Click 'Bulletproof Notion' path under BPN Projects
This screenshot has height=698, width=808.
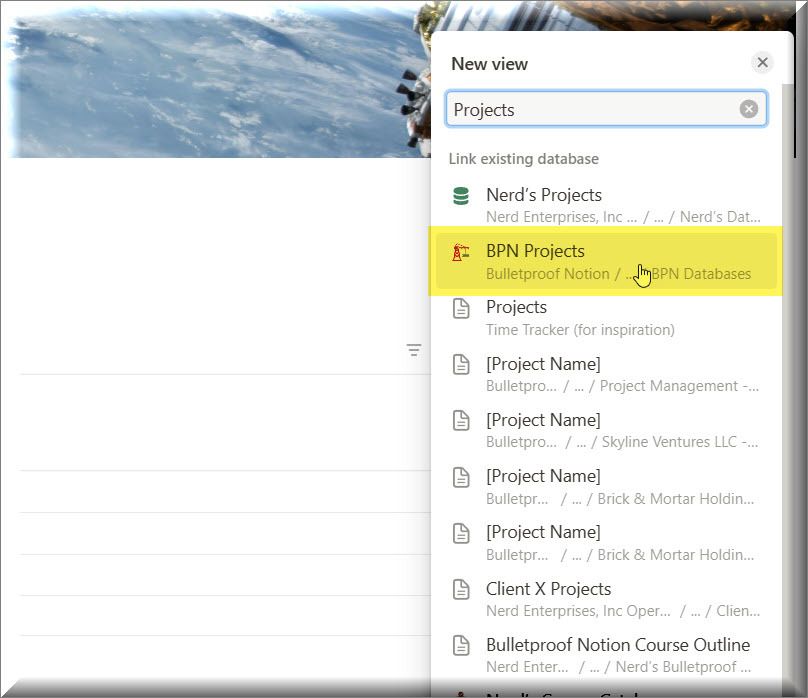547,274
